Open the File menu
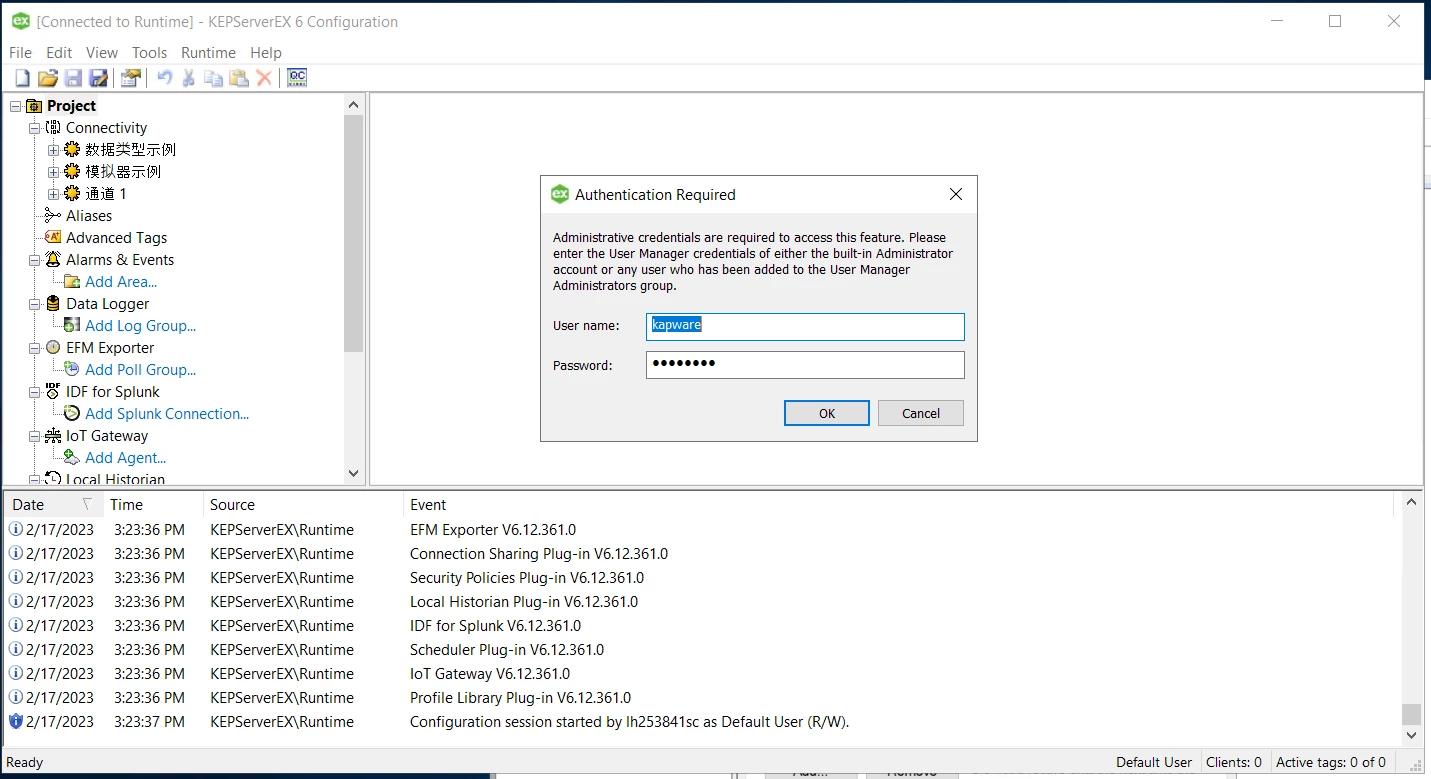Viewport: 1431px width, 779px height. coord(20,52)
